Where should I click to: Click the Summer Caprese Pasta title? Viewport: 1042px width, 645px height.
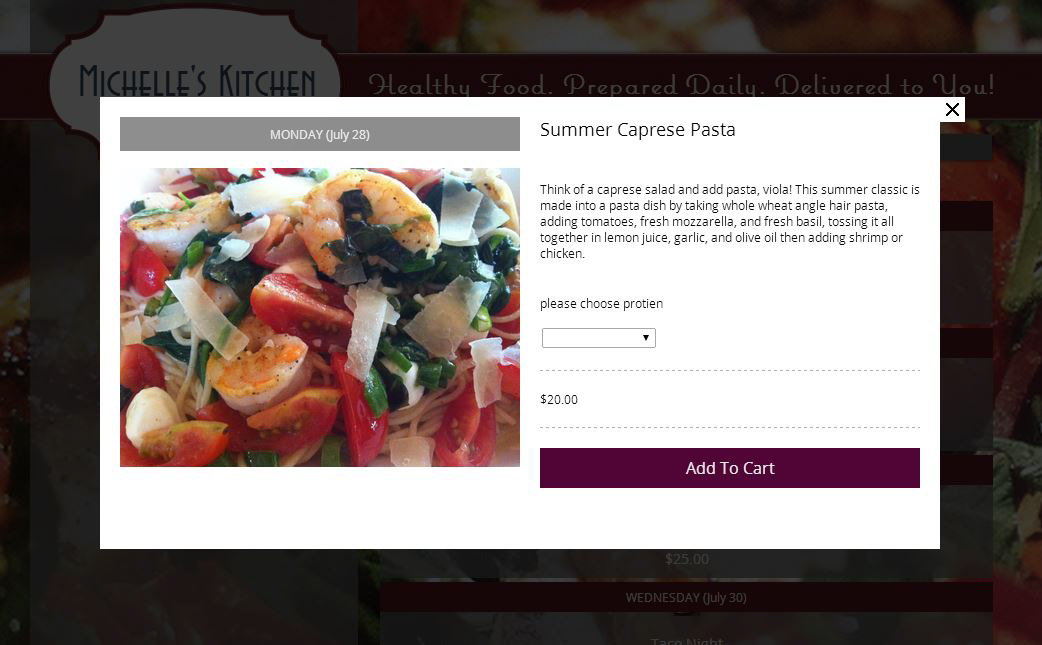(x=637, y=130)
